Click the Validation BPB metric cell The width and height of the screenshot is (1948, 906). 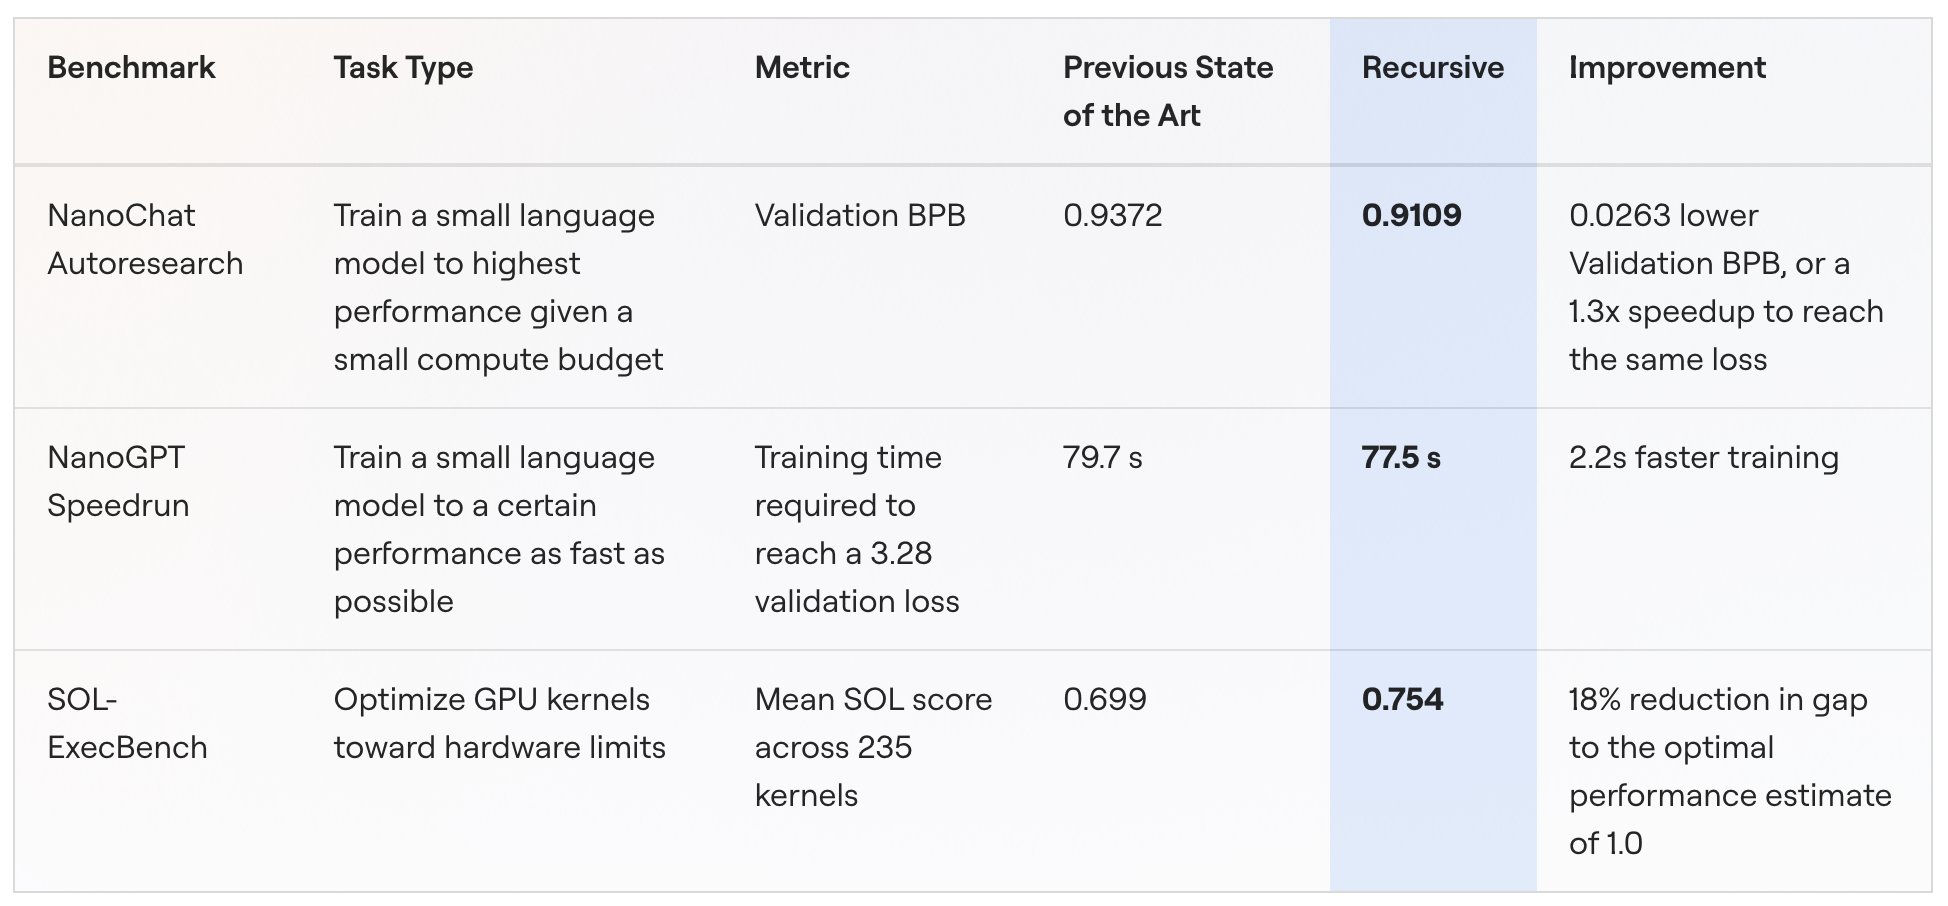point(860,215)
